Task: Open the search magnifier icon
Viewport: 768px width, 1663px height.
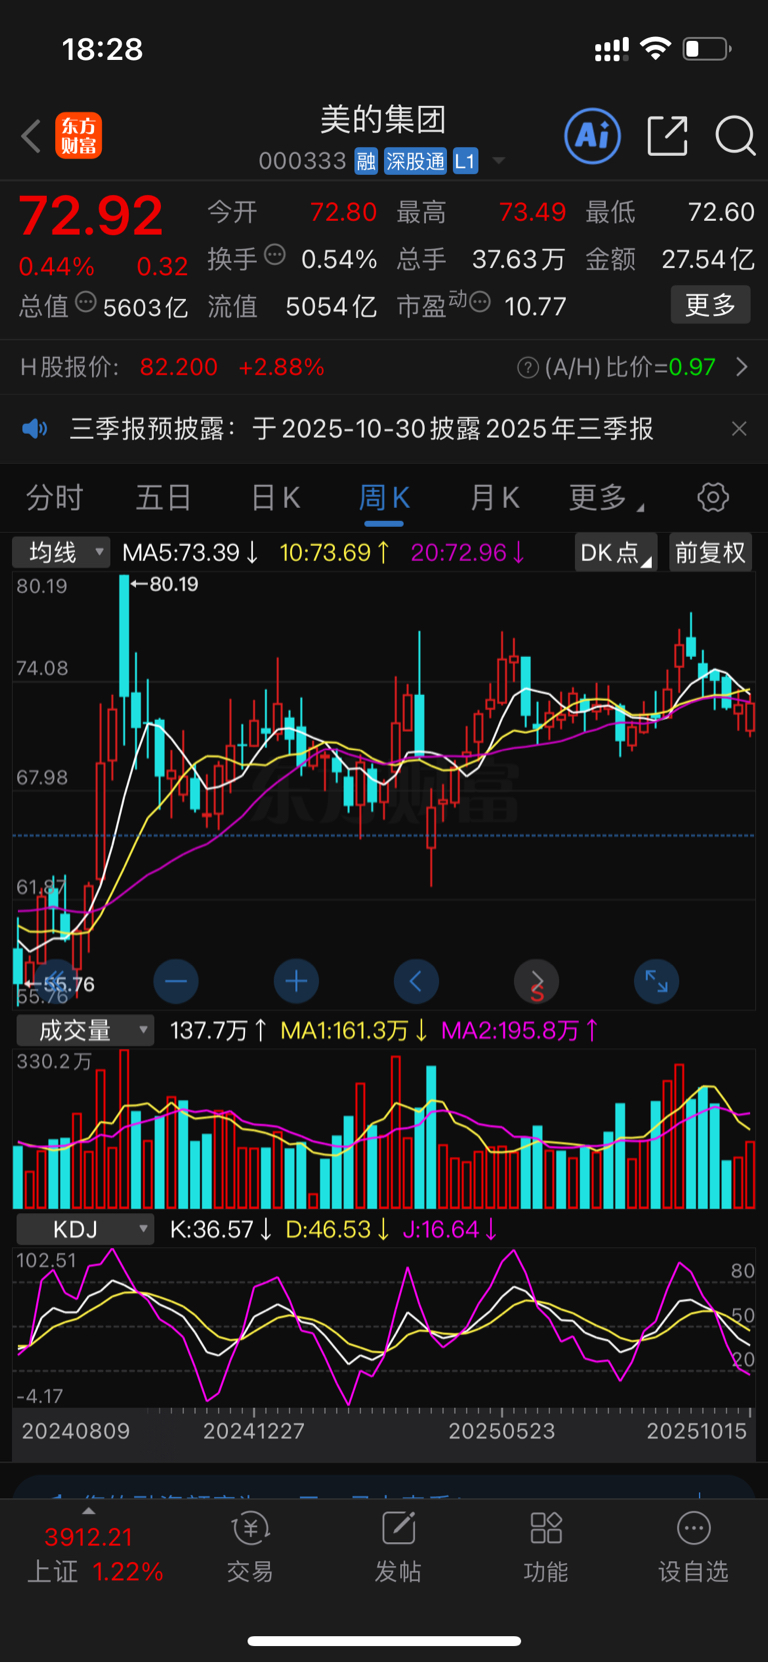Action: 735,136
